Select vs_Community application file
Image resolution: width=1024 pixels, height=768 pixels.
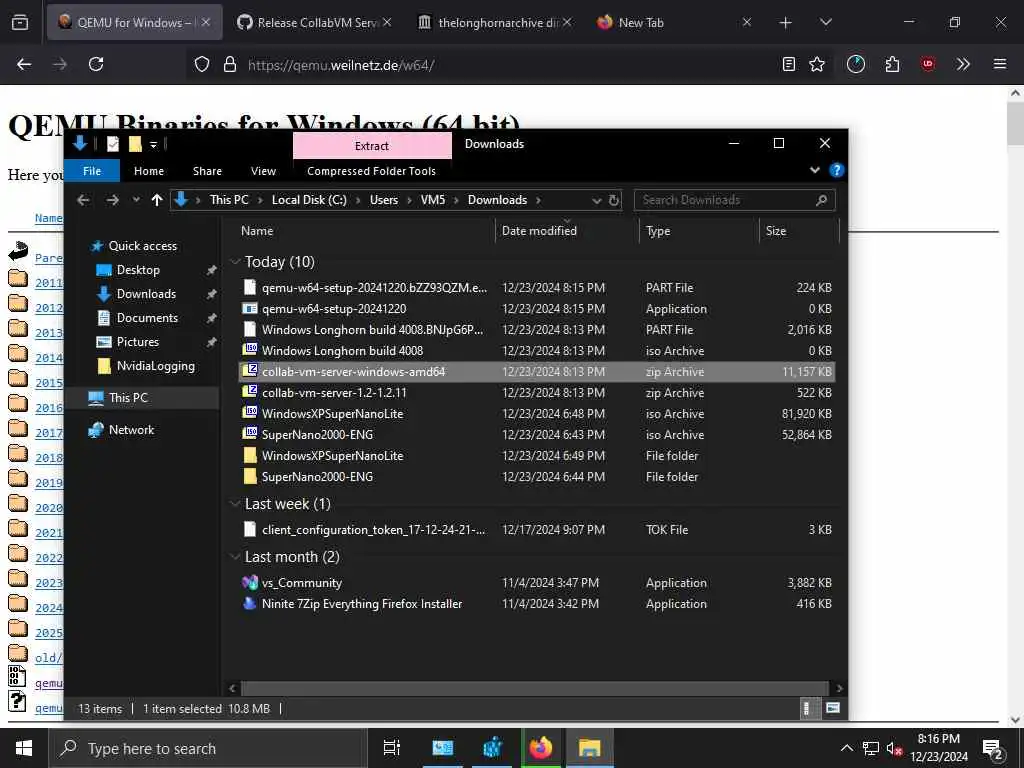click(536, 583)
